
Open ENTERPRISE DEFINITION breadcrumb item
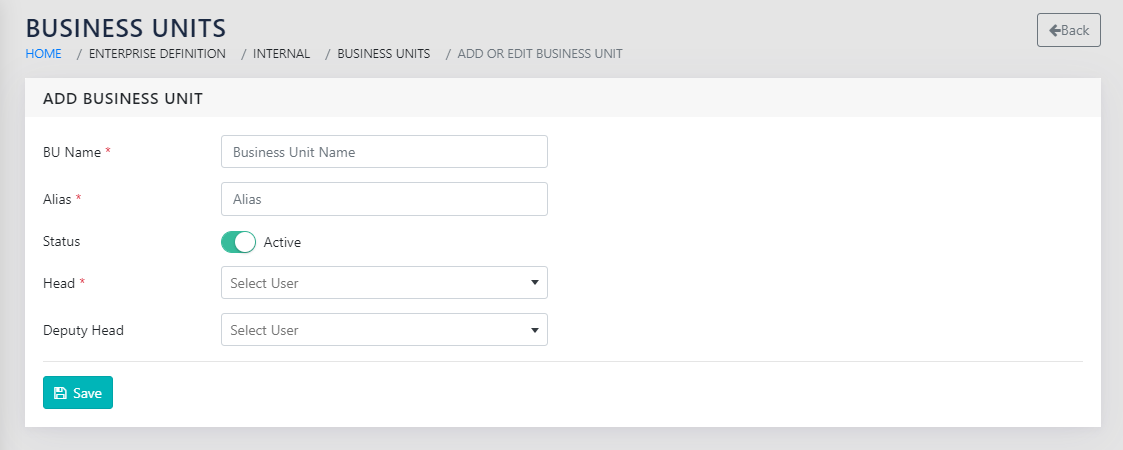[x=157, y=54]
